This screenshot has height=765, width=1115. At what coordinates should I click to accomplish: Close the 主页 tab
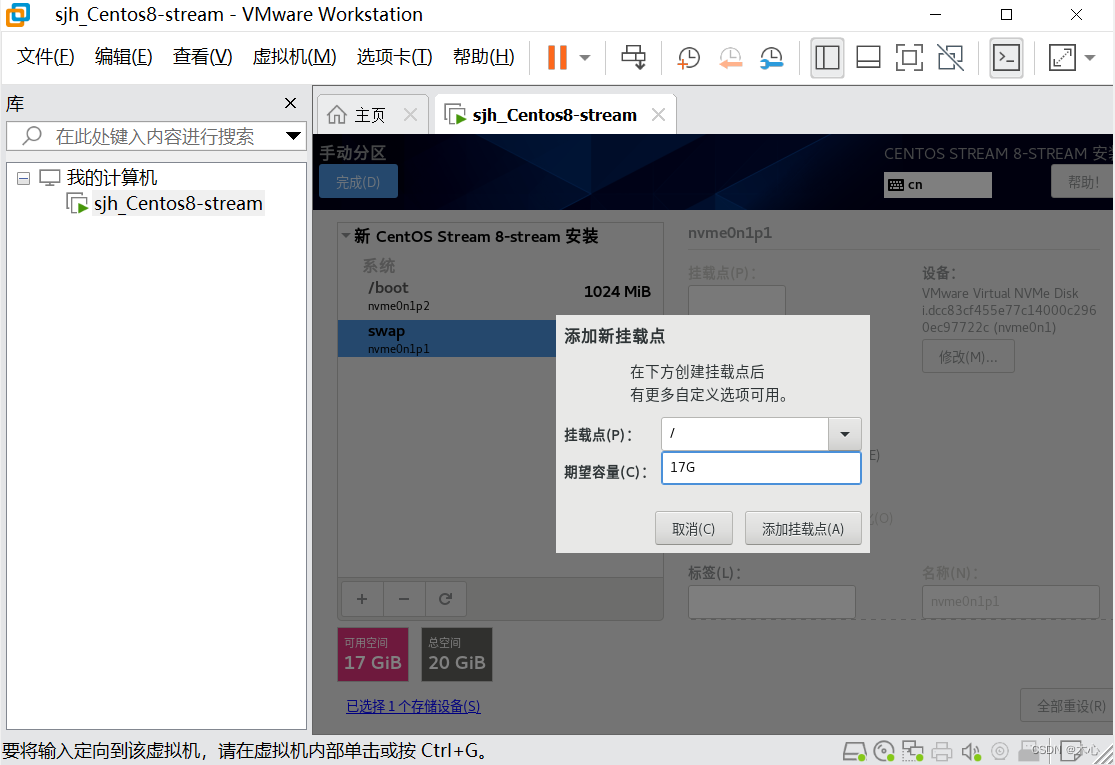pos(410,114)
